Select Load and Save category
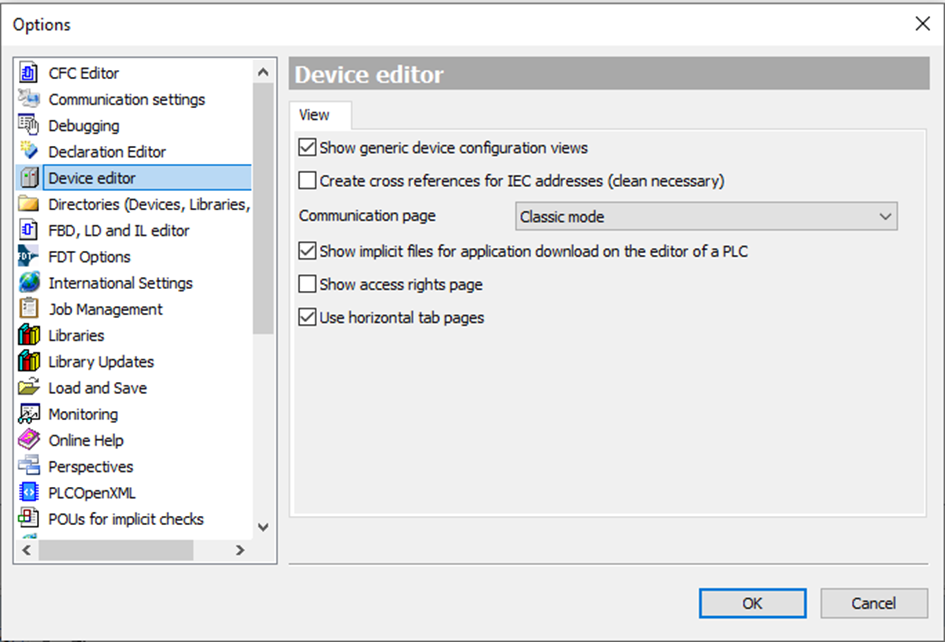This screenshot has width=945, height=642. 98,388
